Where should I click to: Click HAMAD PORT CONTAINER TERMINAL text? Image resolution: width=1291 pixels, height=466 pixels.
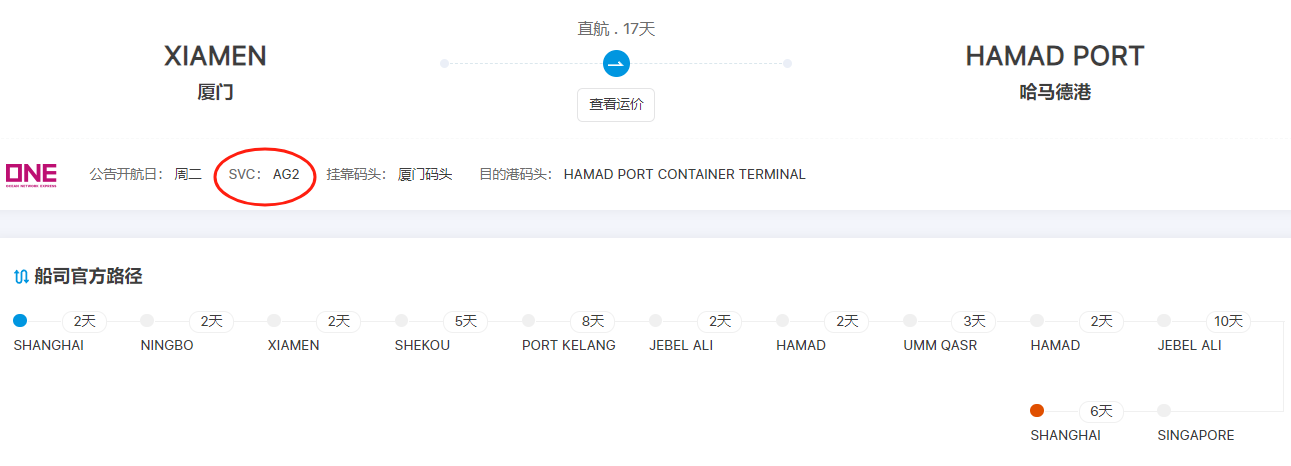tap(684, 174)
